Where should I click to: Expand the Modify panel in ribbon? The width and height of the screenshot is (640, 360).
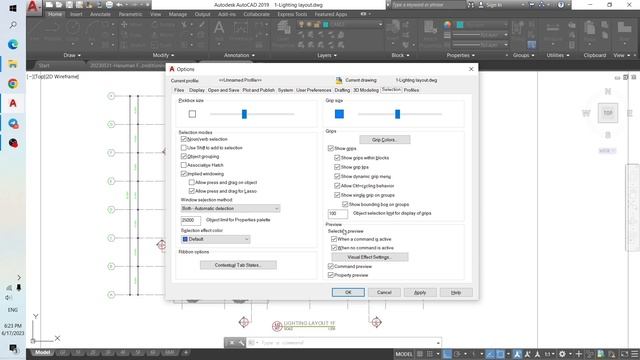tap(163, 55)
